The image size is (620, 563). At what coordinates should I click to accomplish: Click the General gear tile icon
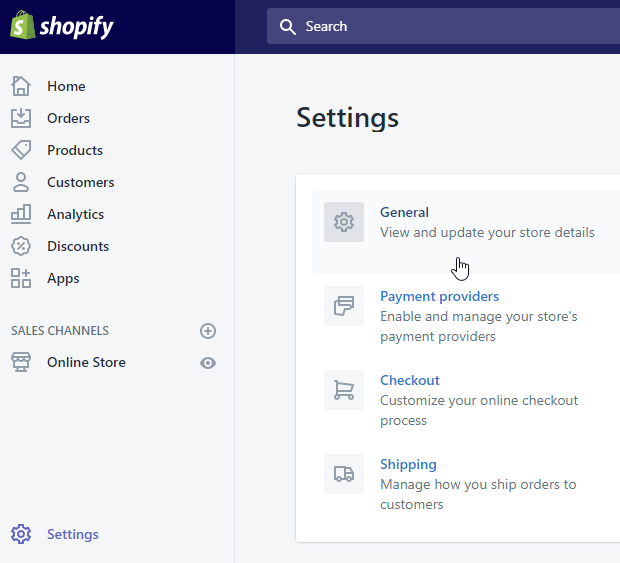344,222
